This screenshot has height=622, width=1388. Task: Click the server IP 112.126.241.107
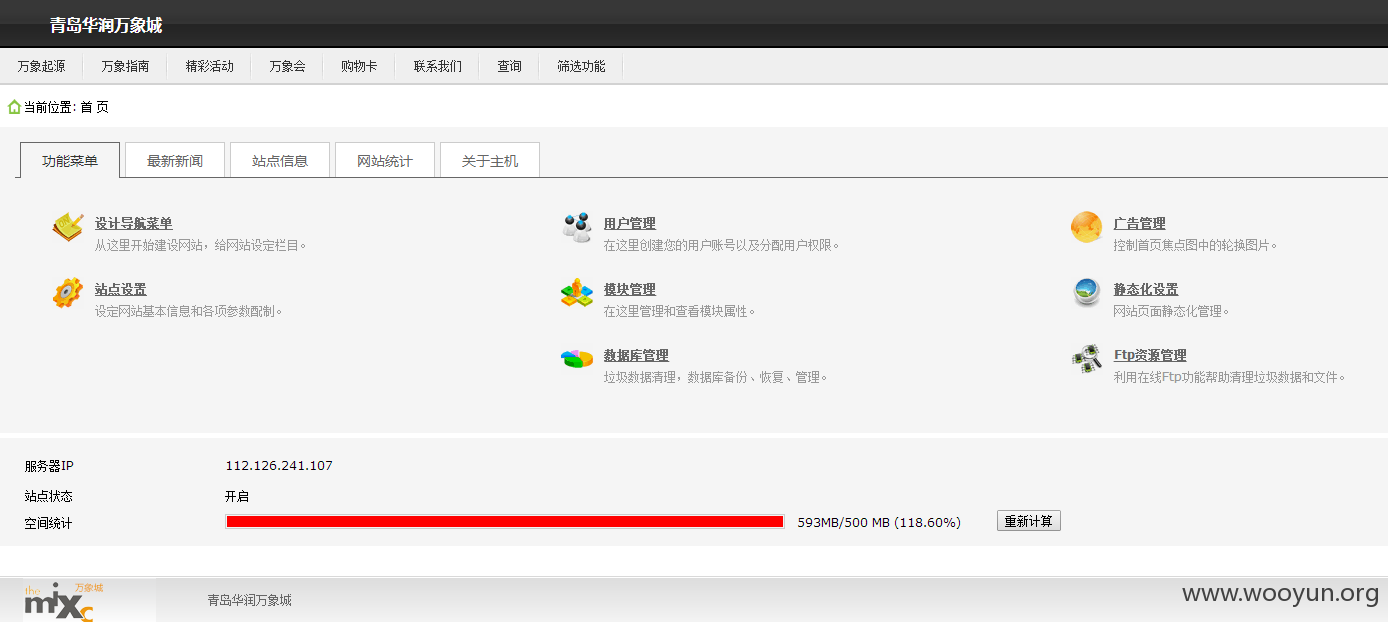(x=279, y=466)
